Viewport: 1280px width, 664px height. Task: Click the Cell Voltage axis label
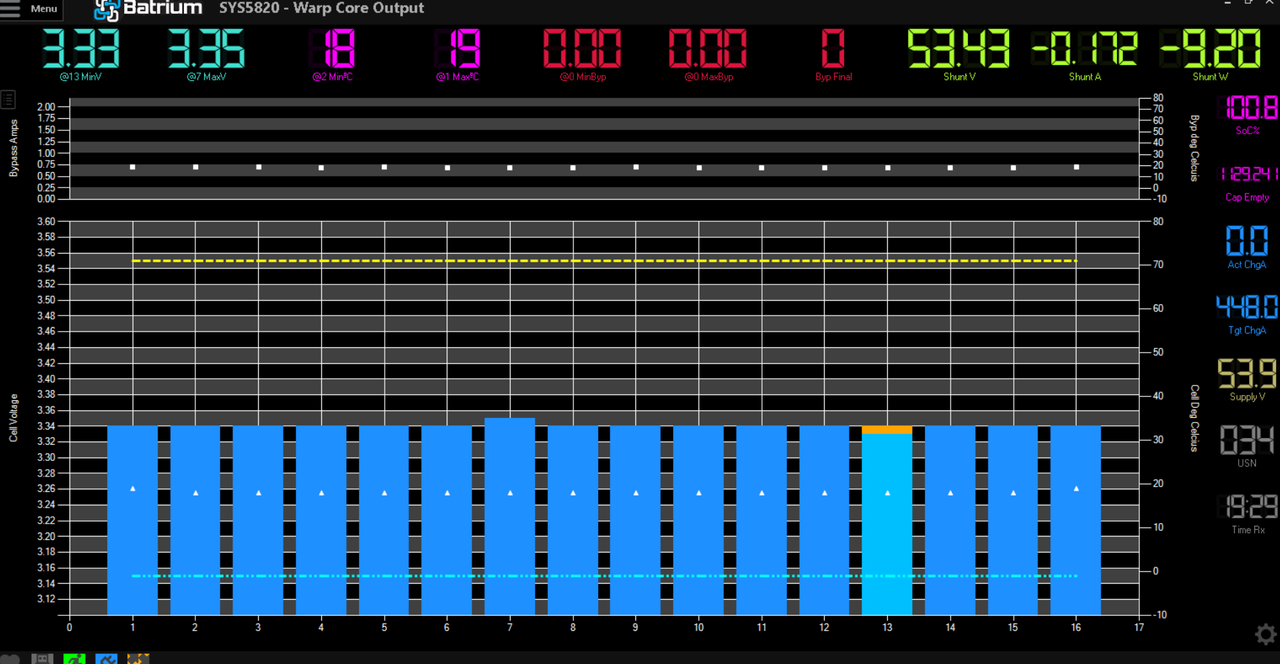pos(14,418)
